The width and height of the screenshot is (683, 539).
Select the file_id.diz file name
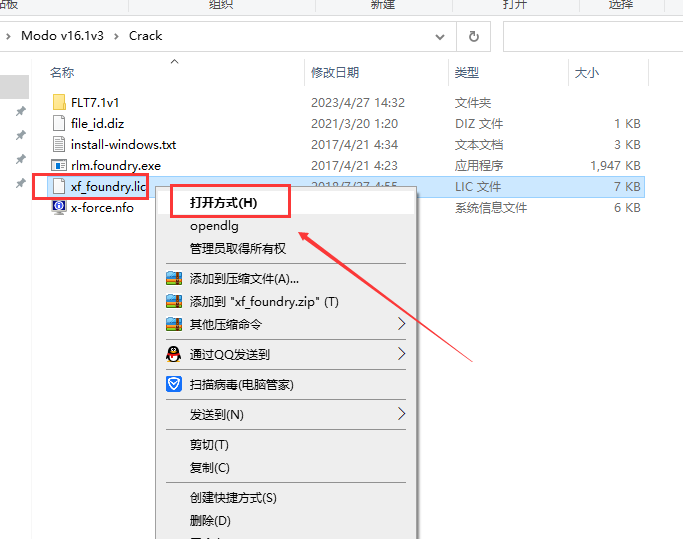tap(98, 124)
